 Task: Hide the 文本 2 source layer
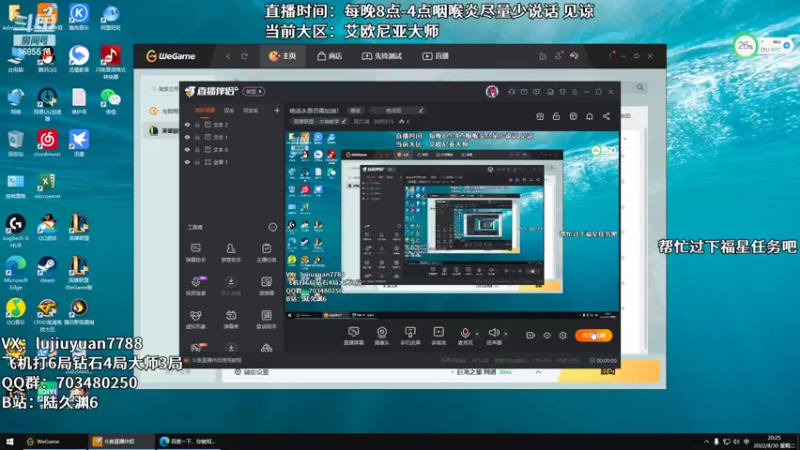(187, 124)
